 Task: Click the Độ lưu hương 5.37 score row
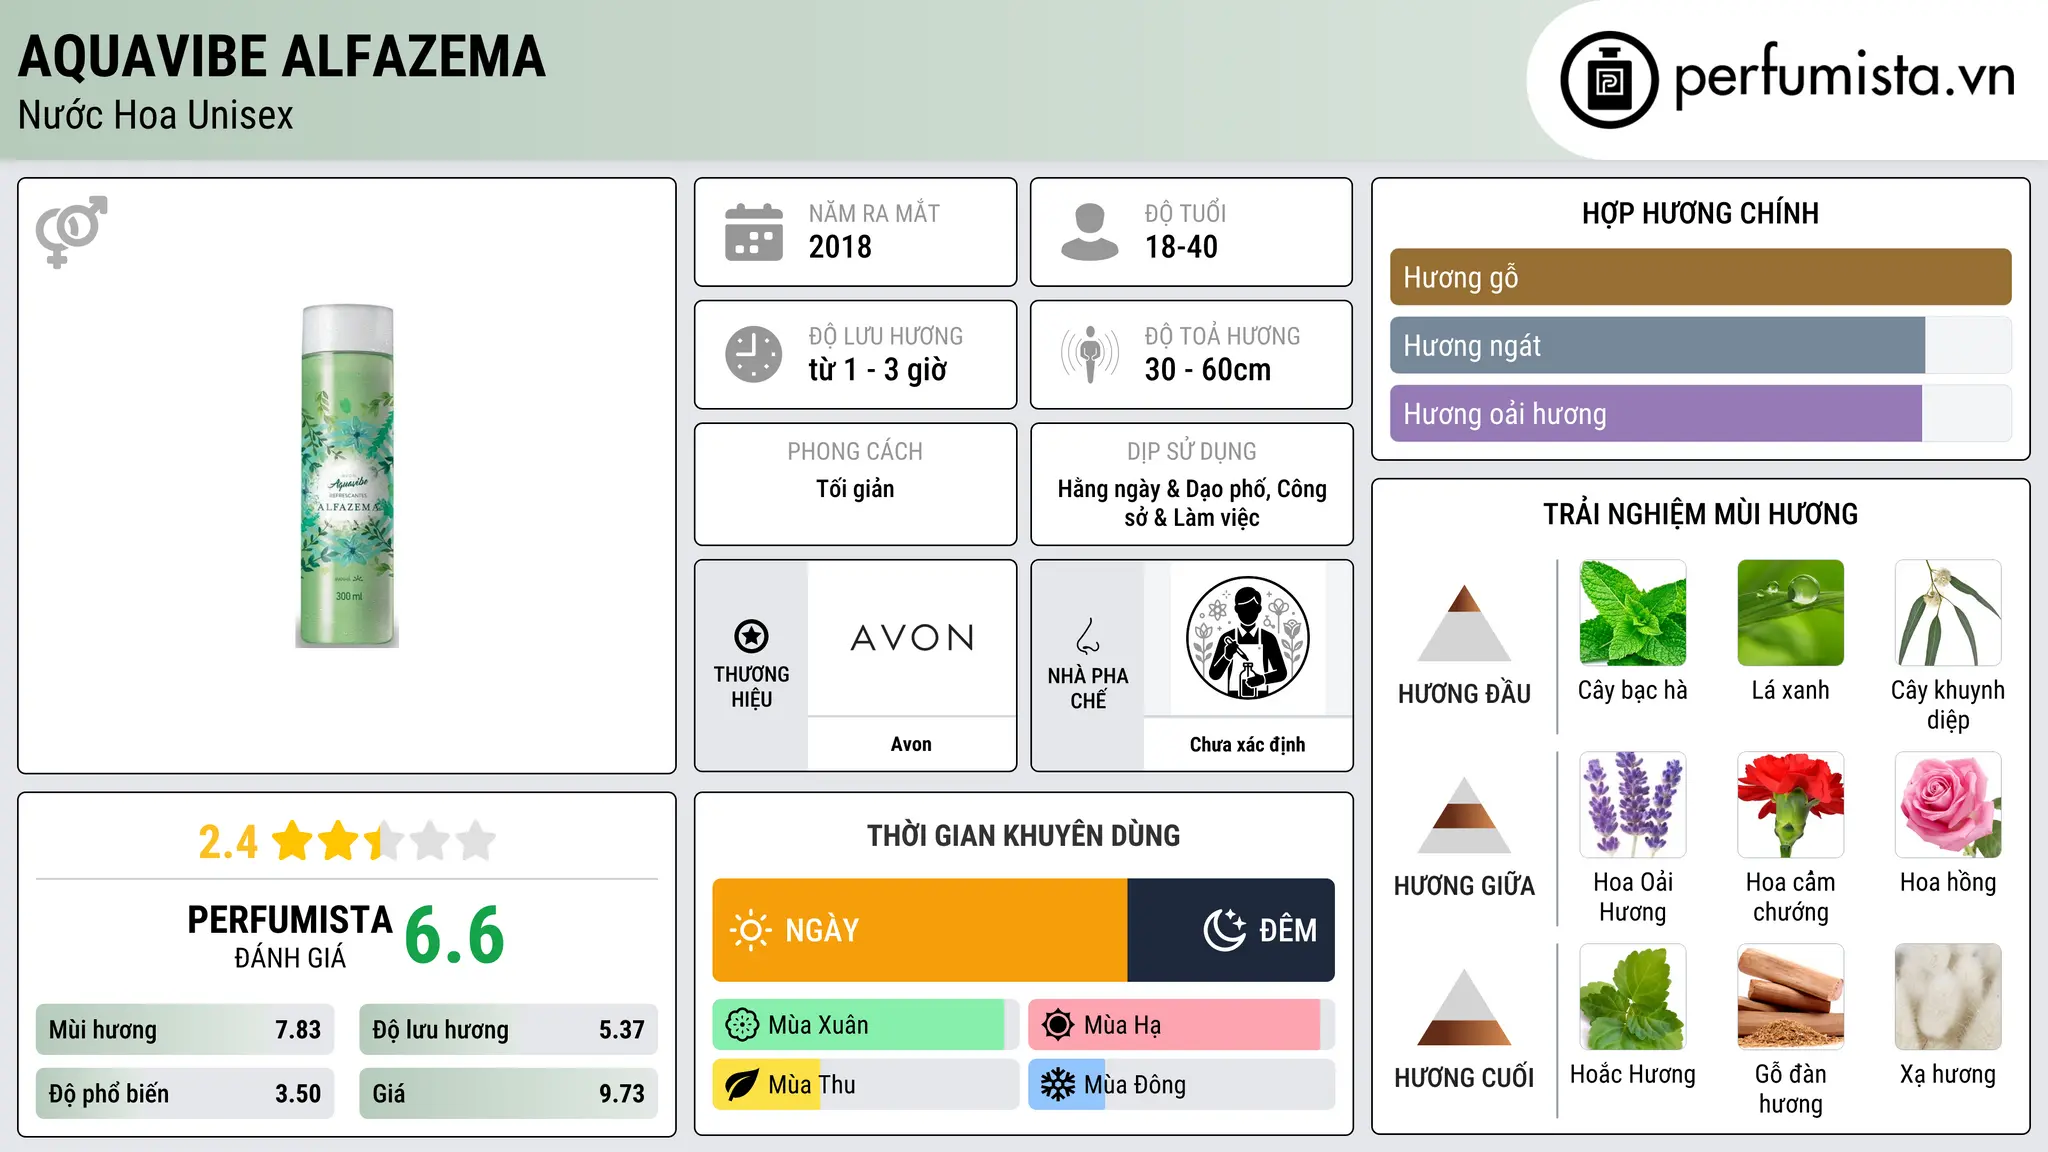click(509, 1030)
